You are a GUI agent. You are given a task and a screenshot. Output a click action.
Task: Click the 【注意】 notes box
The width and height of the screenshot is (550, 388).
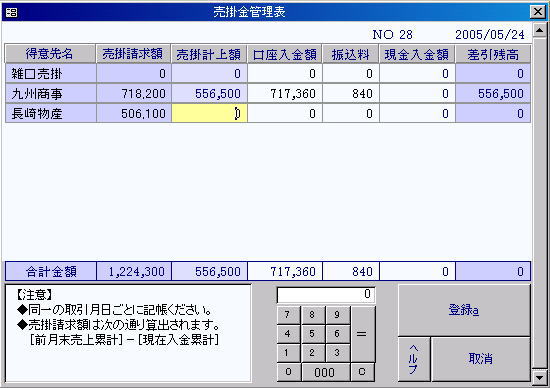point(128,333)
